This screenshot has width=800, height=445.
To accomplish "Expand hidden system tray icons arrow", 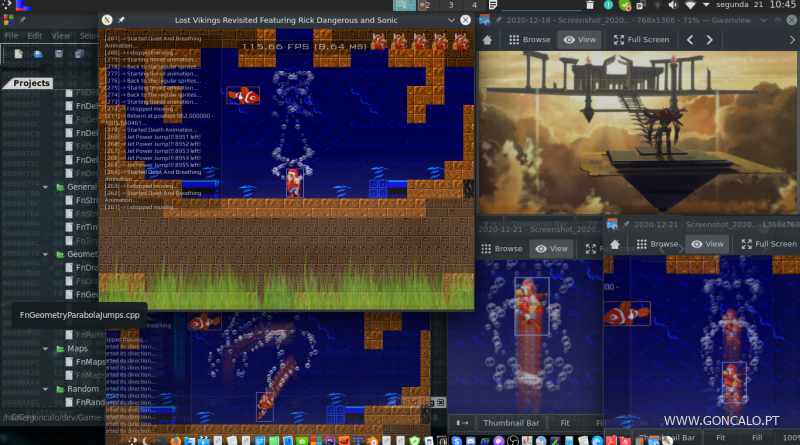I will click(706, 5).
